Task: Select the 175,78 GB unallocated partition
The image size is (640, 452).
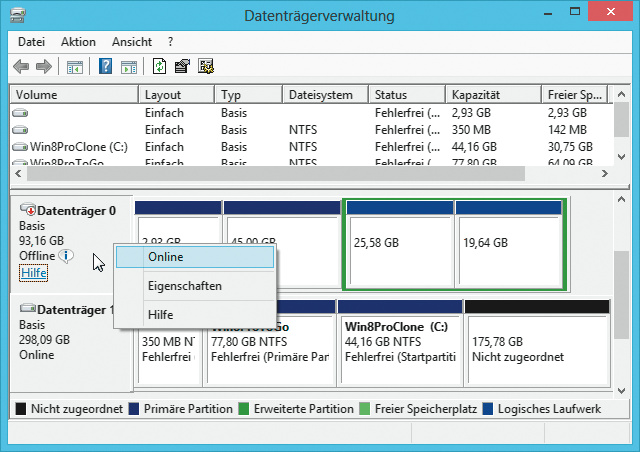Action: [536, 347]
